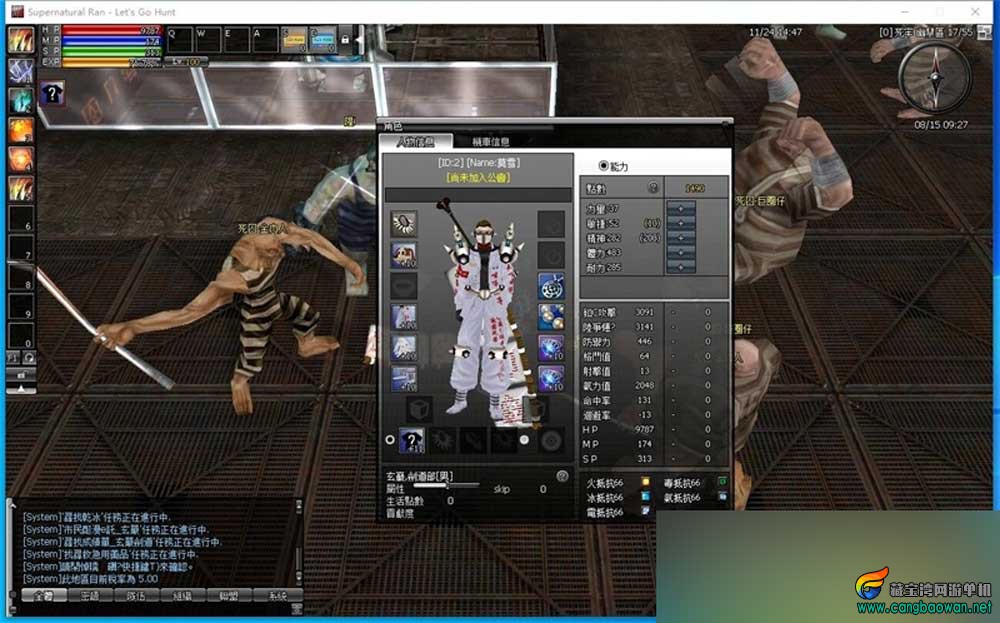Screen dimensions: 1000x623
Task: Toggle the quick slot bar lock
Action: 345,40
